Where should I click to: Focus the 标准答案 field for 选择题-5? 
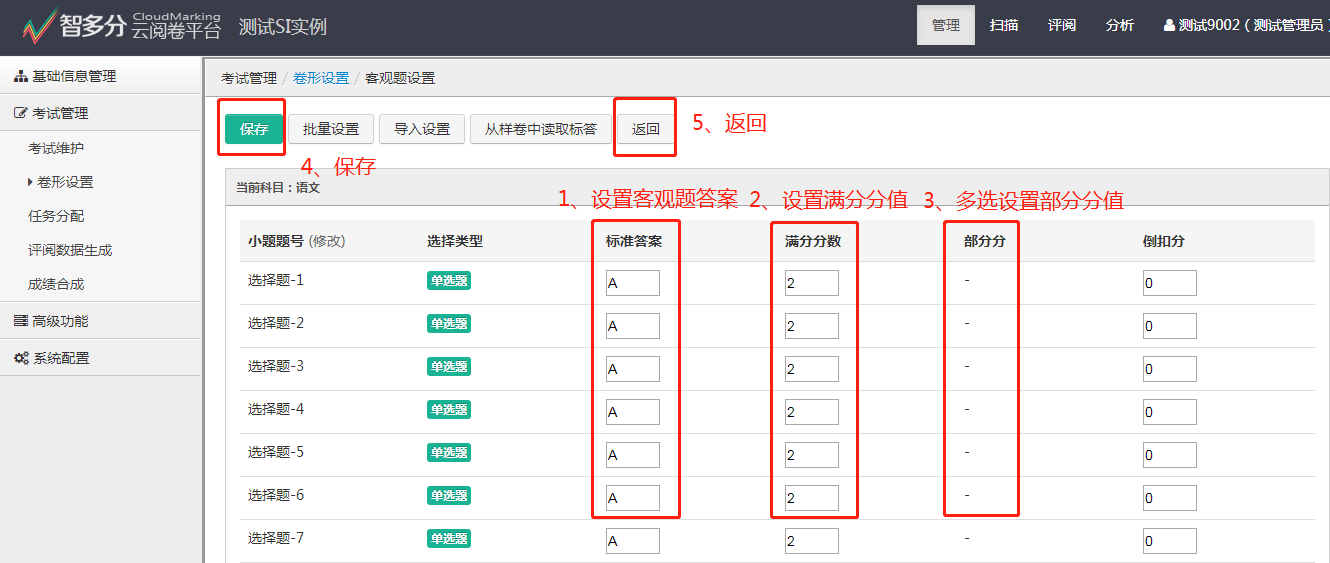633,455
